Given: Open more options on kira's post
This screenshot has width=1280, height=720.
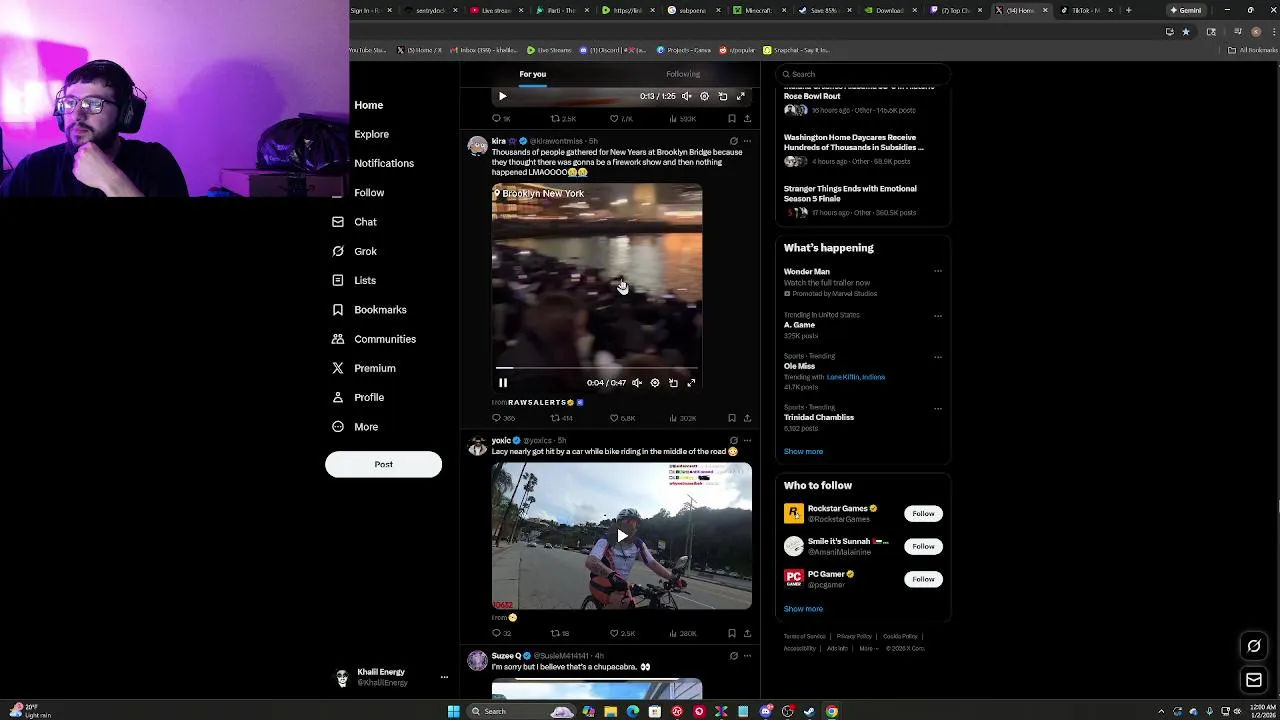Looking at the screenshot, I should [747, 141].
